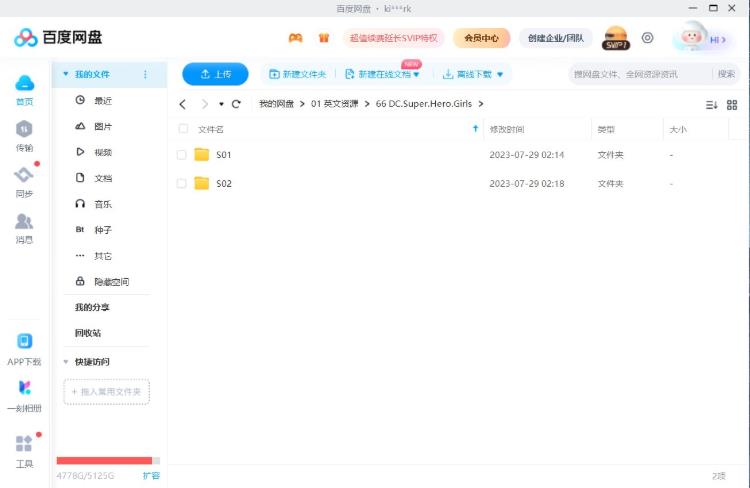The image size is (750, 488).
Task: Click the 扩容 expand storage link
Action: point(151,476)
